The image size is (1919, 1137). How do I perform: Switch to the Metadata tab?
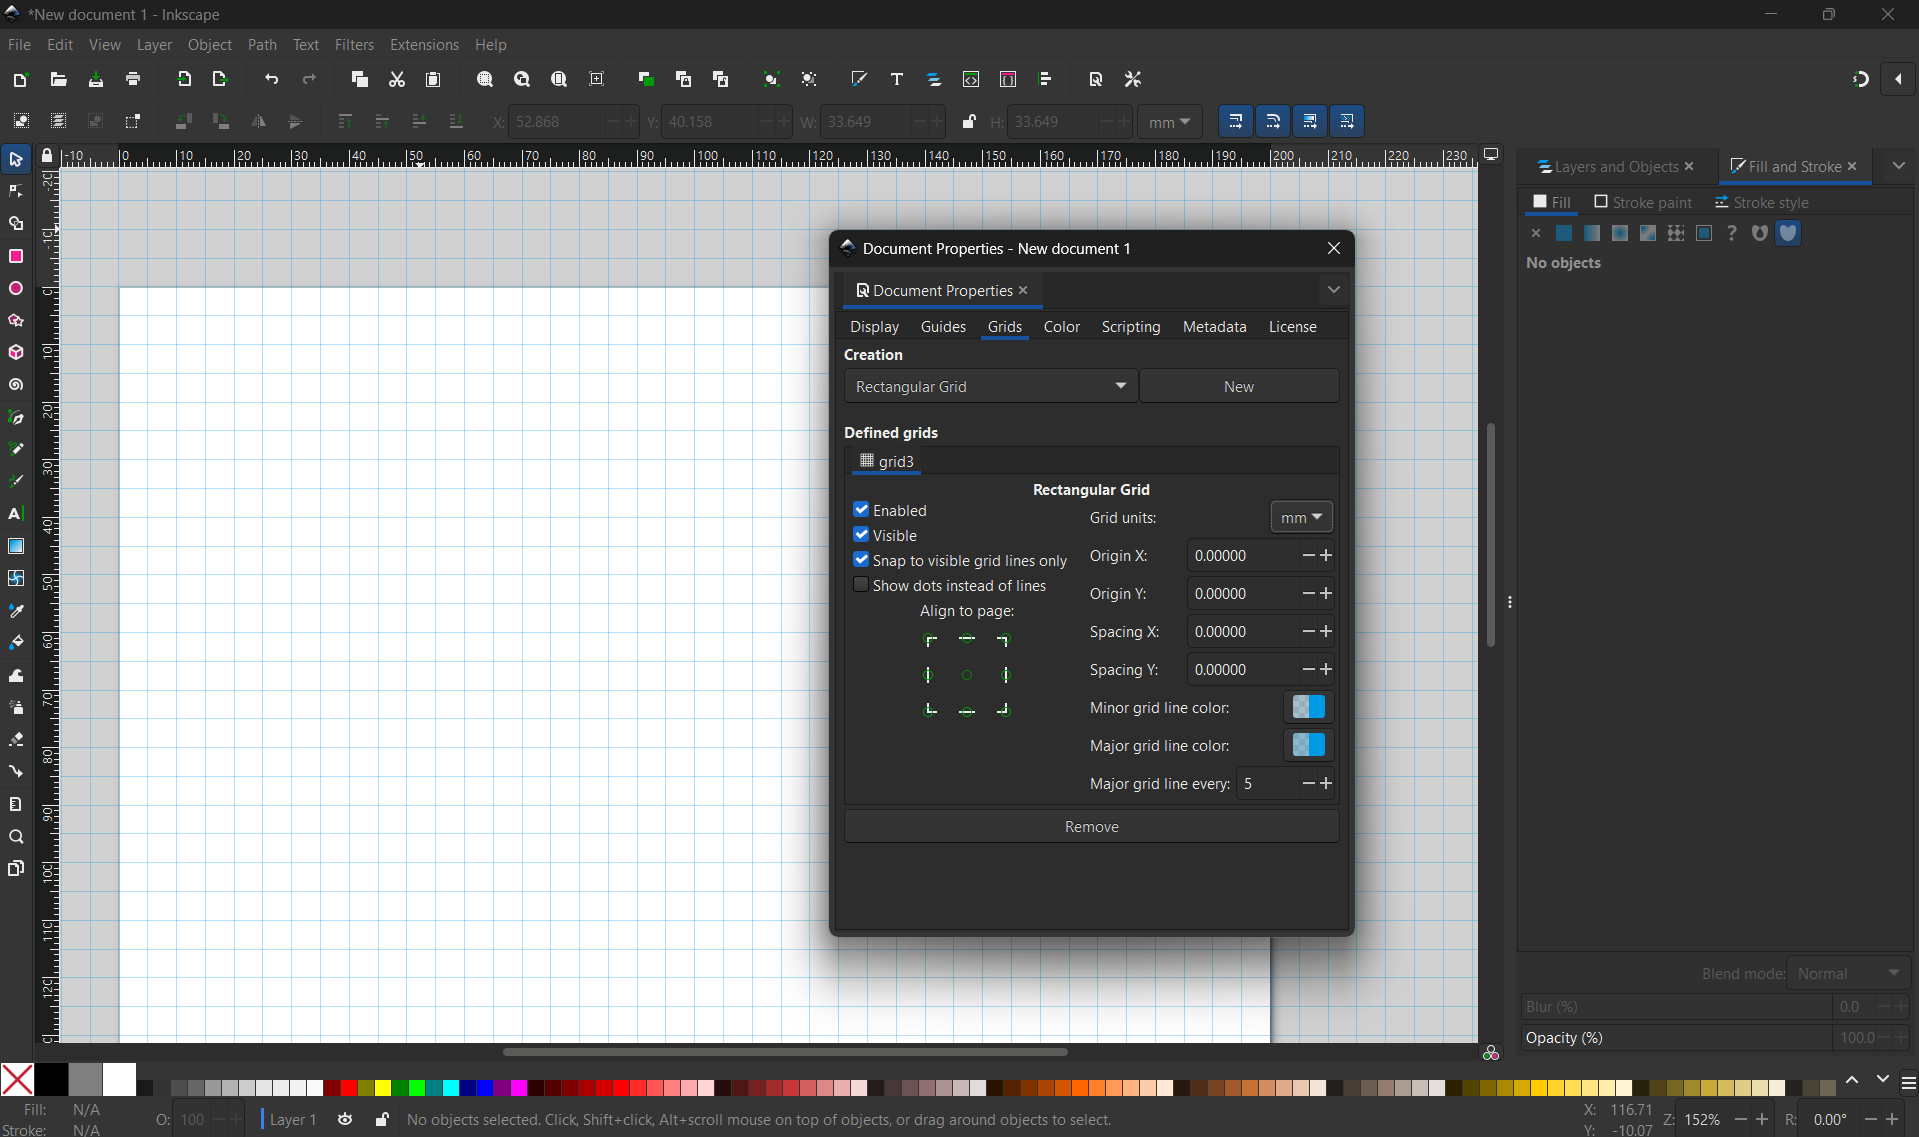[x=1214, y=327]
